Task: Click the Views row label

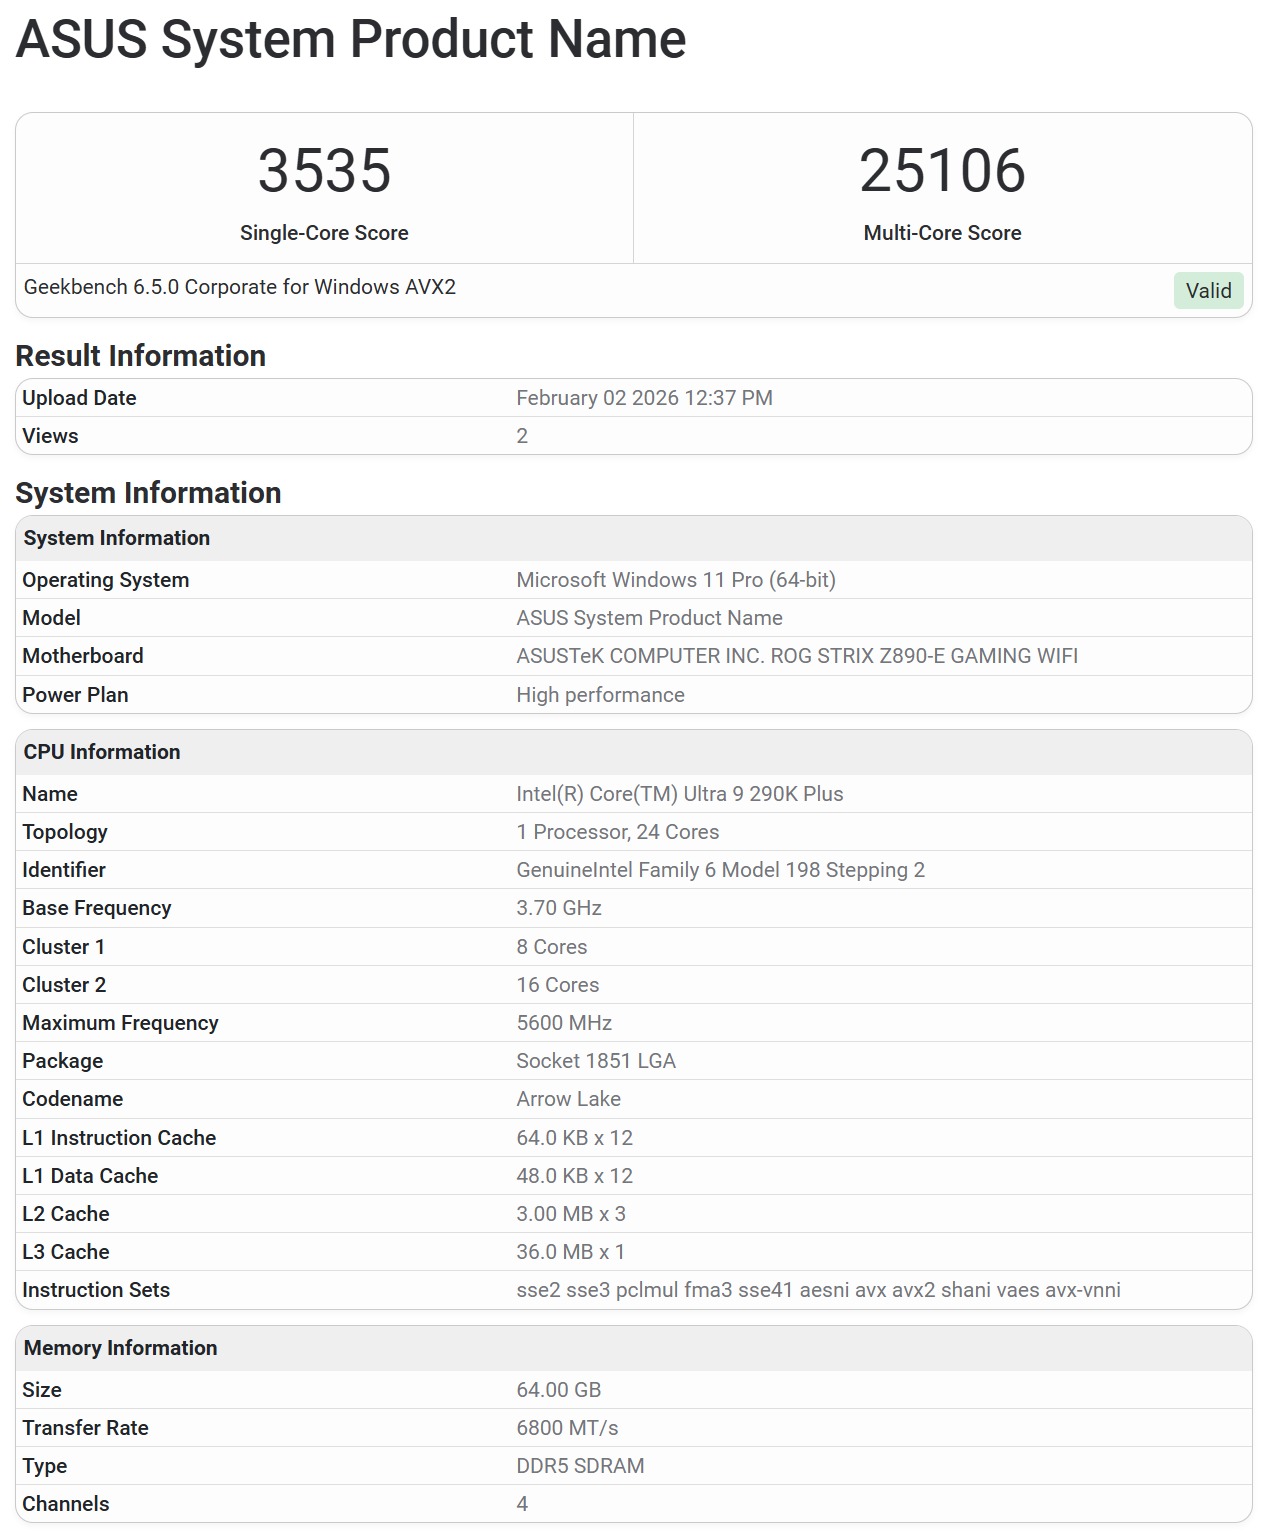Action: [x=50, y=436]
